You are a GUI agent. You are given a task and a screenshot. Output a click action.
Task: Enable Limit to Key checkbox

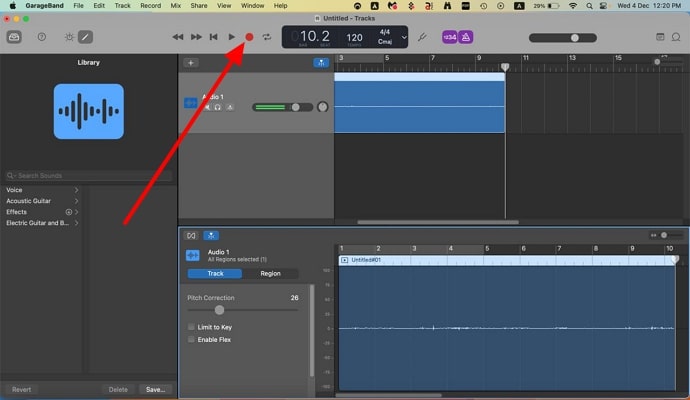(x=191, y=327)
